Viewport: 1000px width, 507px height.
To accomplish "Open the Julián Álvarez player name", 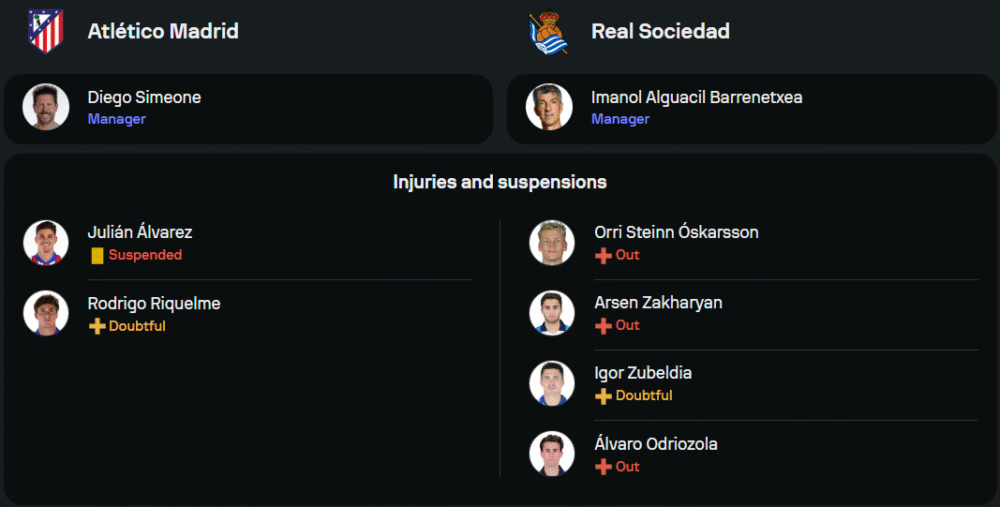I will (x=140, y=232).
